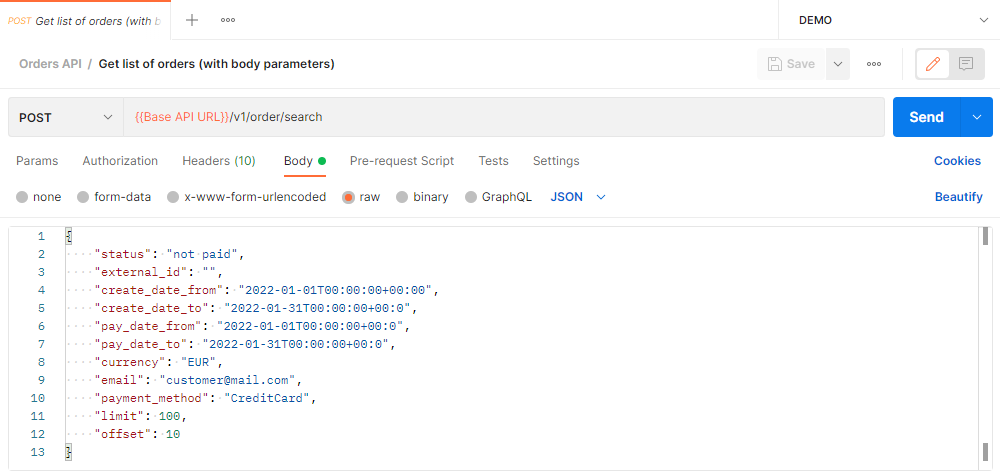This screenshot has height=476, width=1000.
Task: Expand the Save dropdown chevron
Action: (x=838, y=64)
